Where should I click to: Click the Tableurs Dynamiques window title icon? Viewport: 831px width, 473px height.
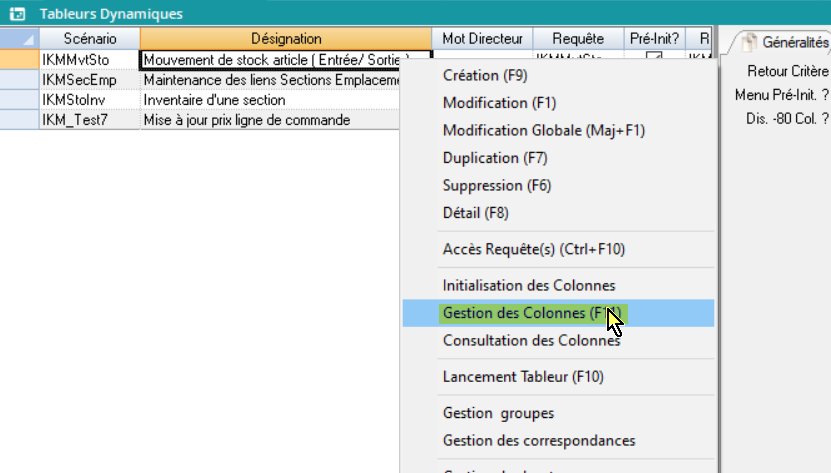point(16,13)
